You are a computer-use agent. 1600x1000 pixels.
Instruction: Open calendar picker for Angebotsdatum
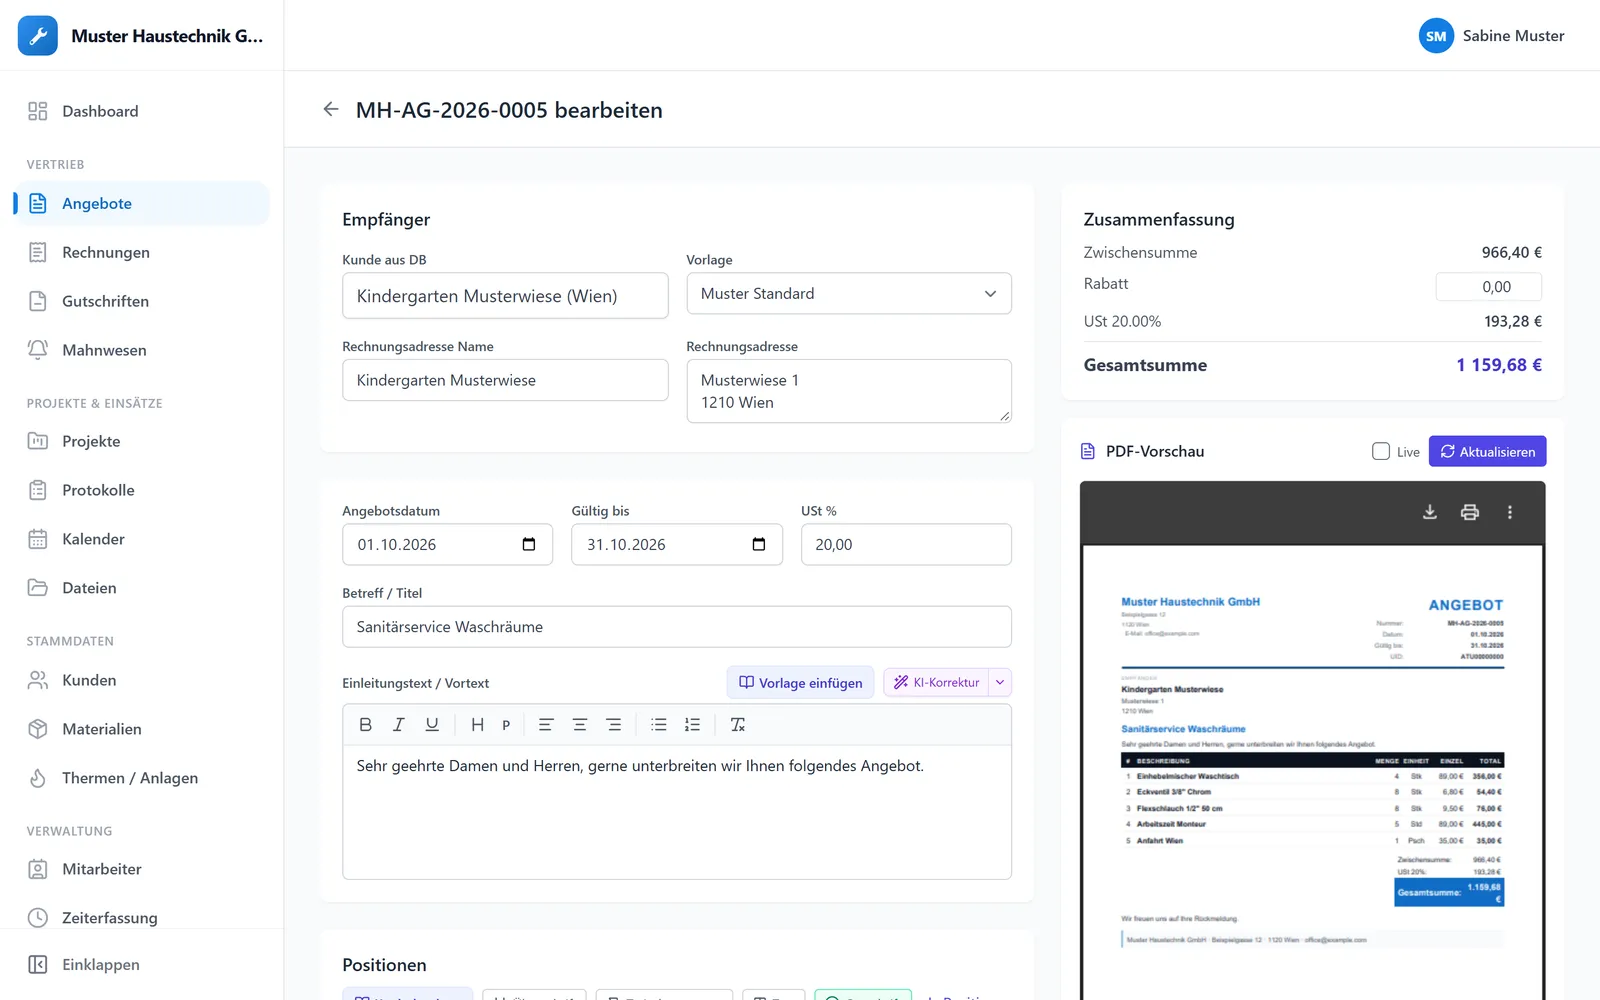(529, 544)
